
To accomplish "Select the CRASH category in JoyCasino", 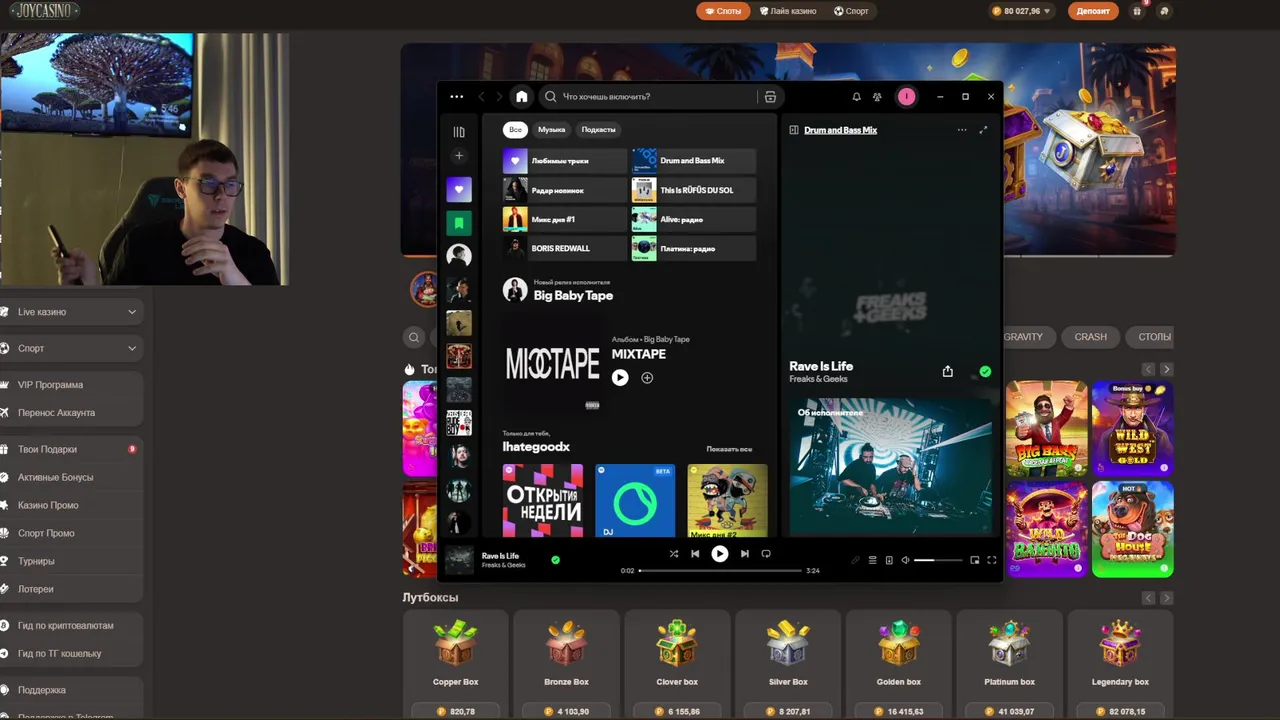I will (1090, 337).
